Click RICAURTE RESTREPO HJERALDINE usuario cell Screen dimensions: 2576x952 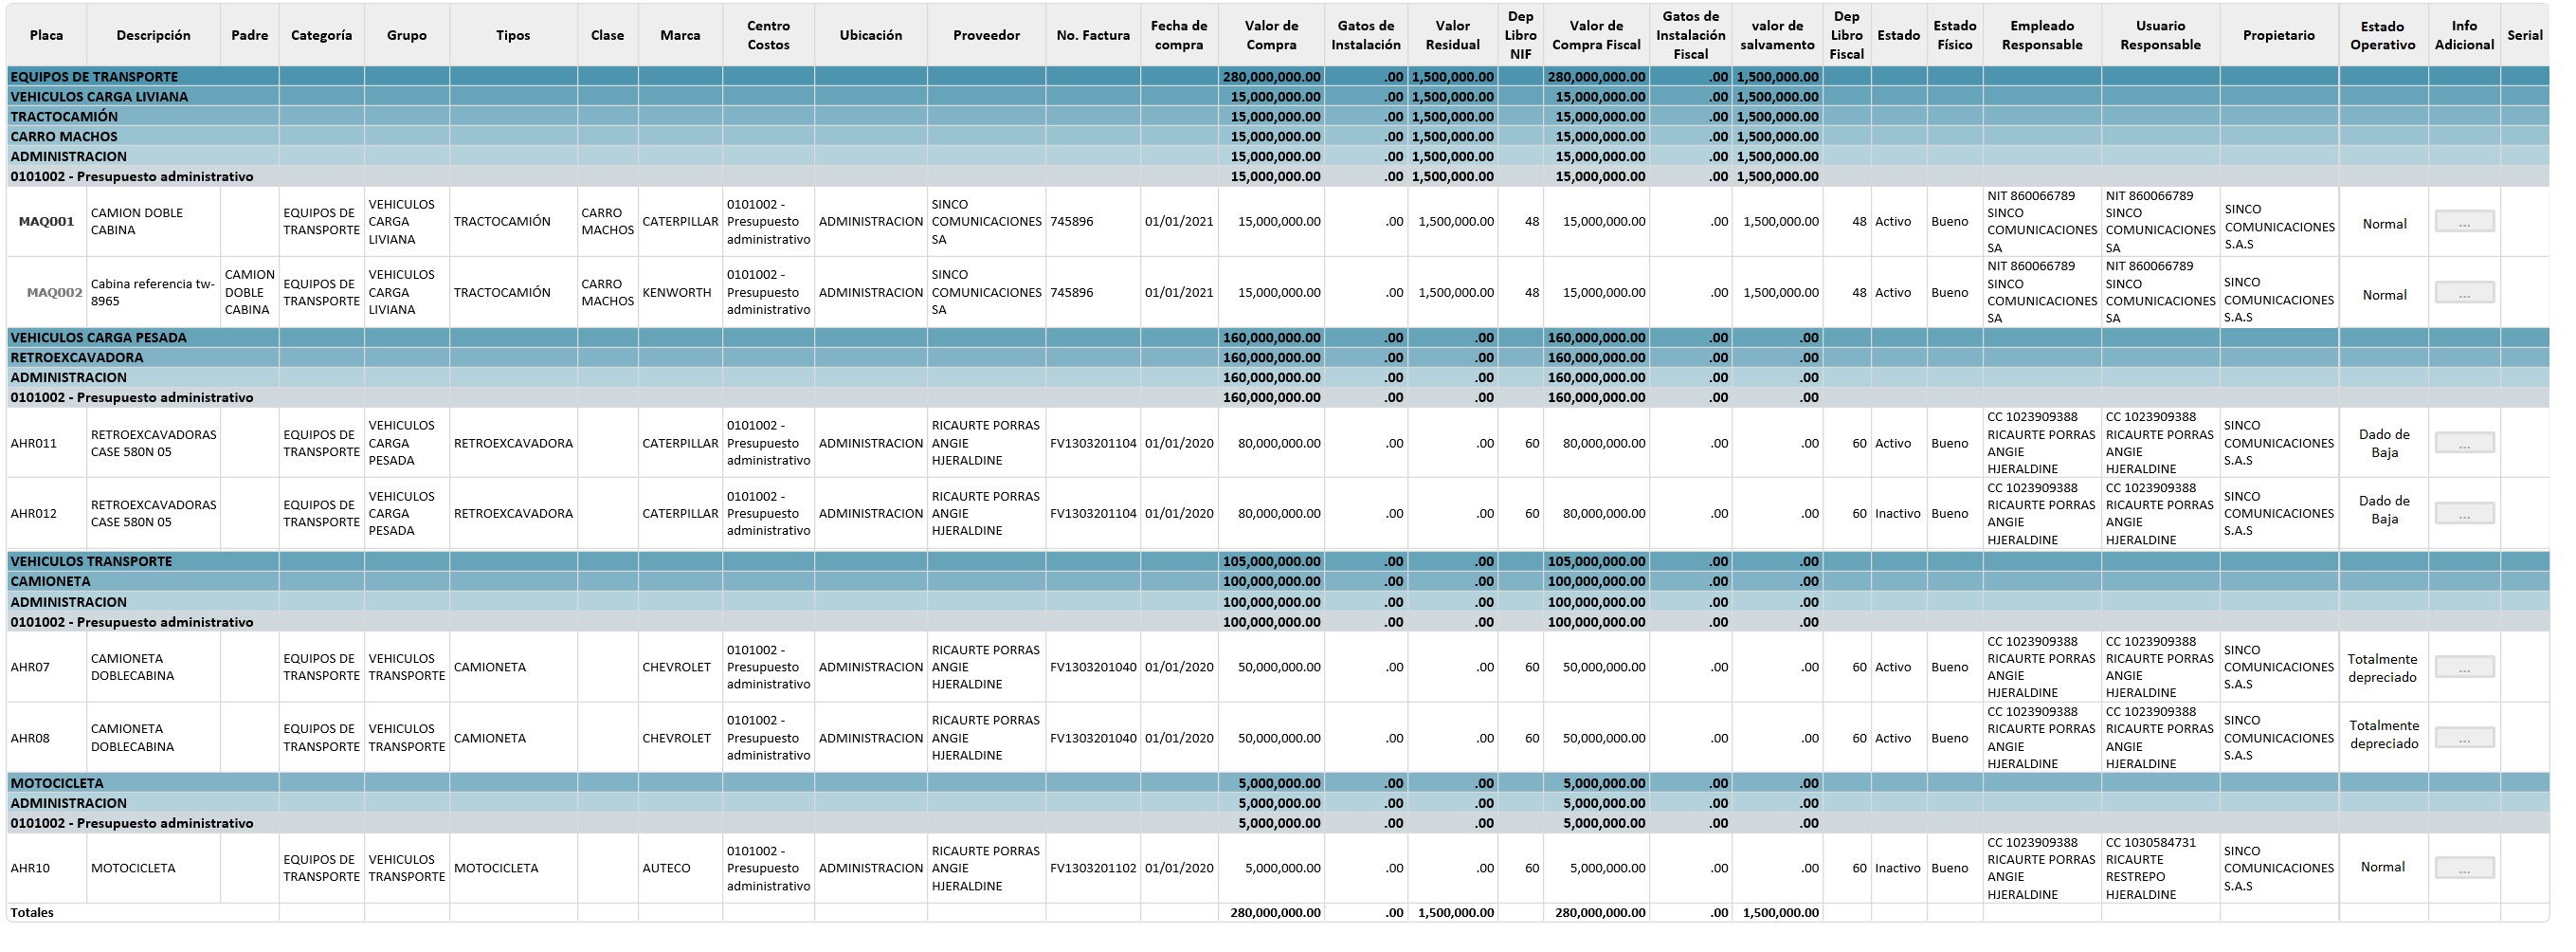point(2160,868)
